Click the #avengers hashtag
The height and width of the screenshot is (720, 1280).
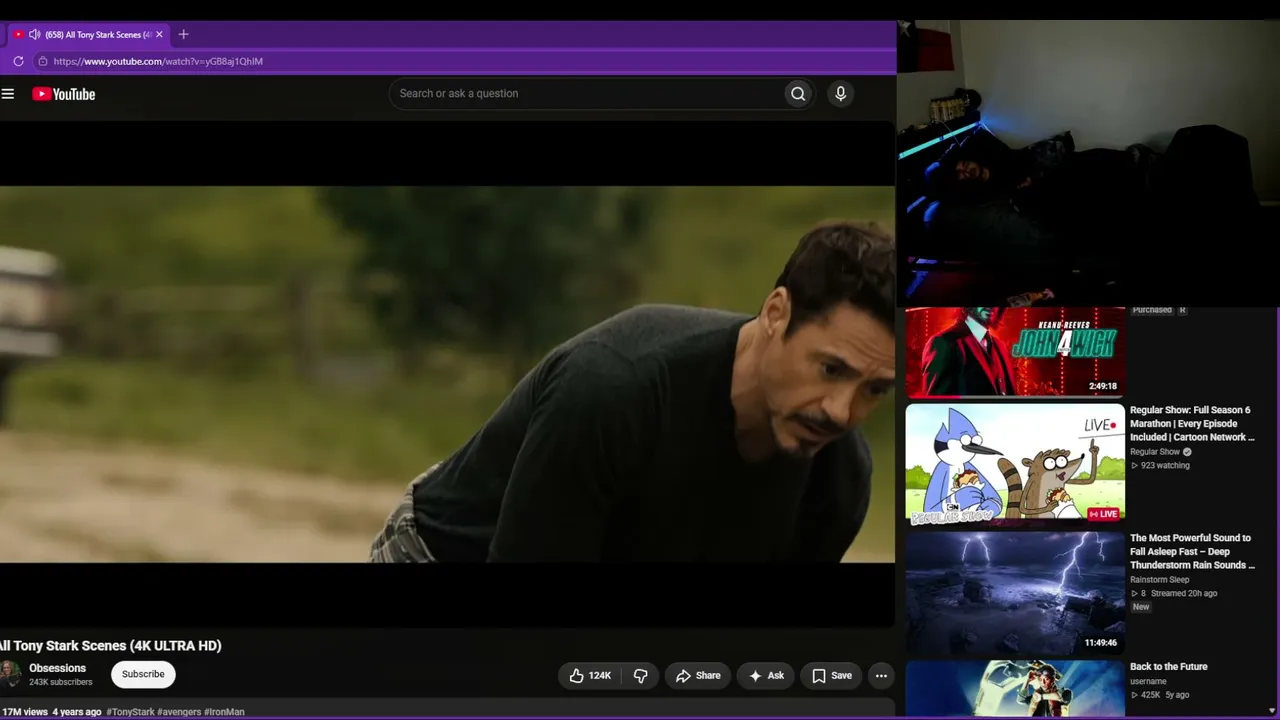click(179, 712)
